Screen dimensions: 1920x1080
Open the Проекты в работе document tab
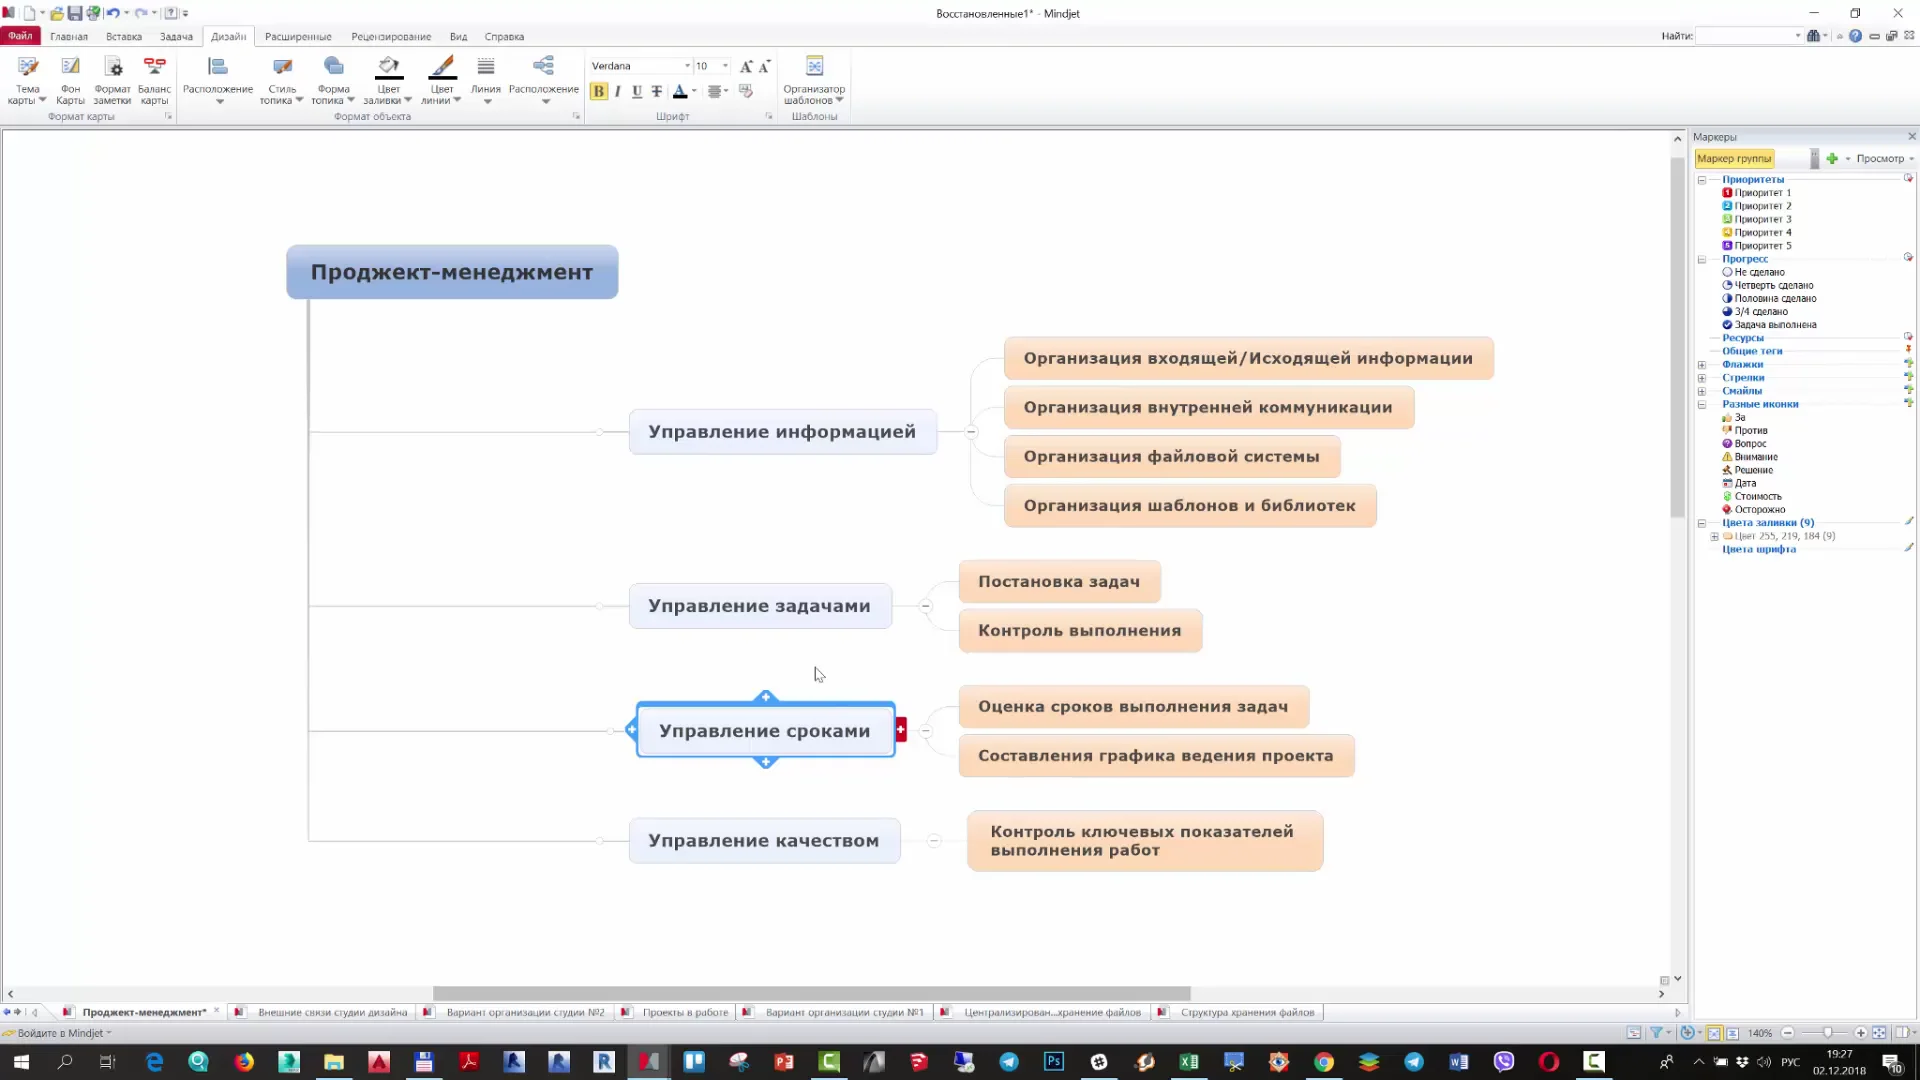coord(687,1012)
